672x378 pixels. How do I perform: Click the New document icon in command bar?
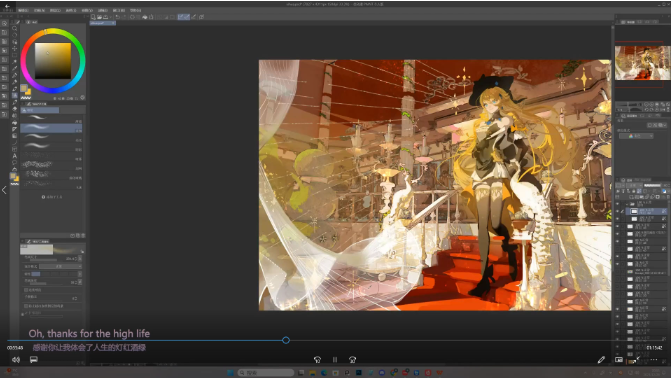tap(93, 17)
